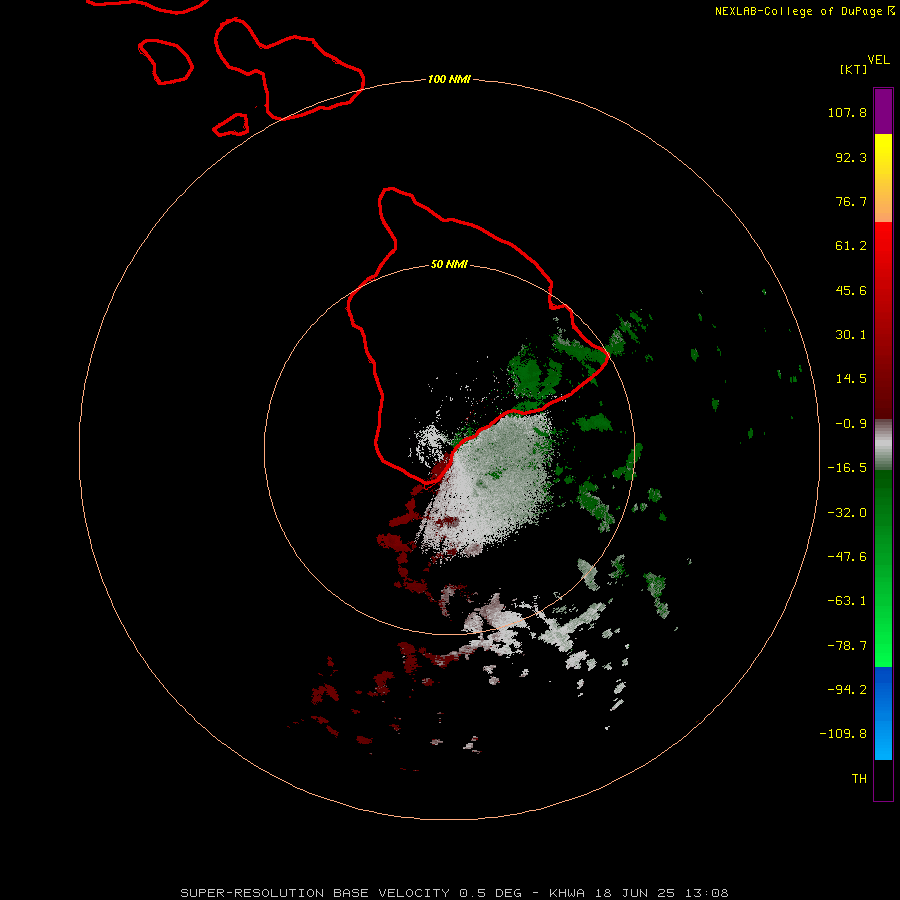Click the -94.2 velocity scale value
The image size is (900, 900).
click(847, 689)
